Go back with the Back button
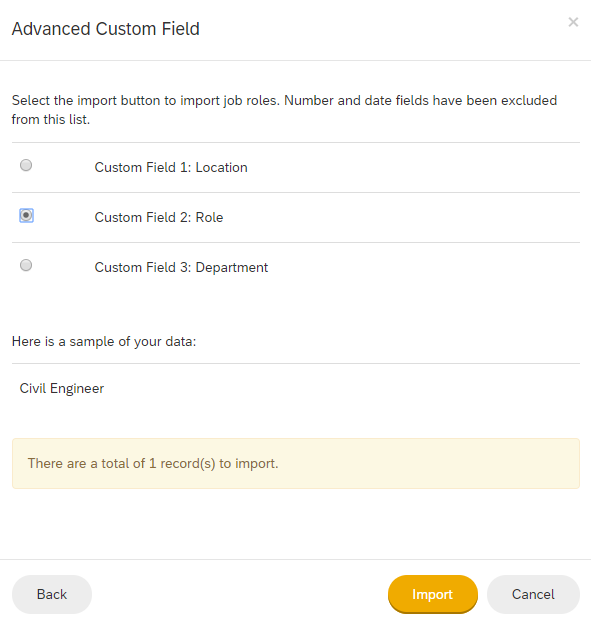The image size is (591, 628). click(x=52, y=594)
